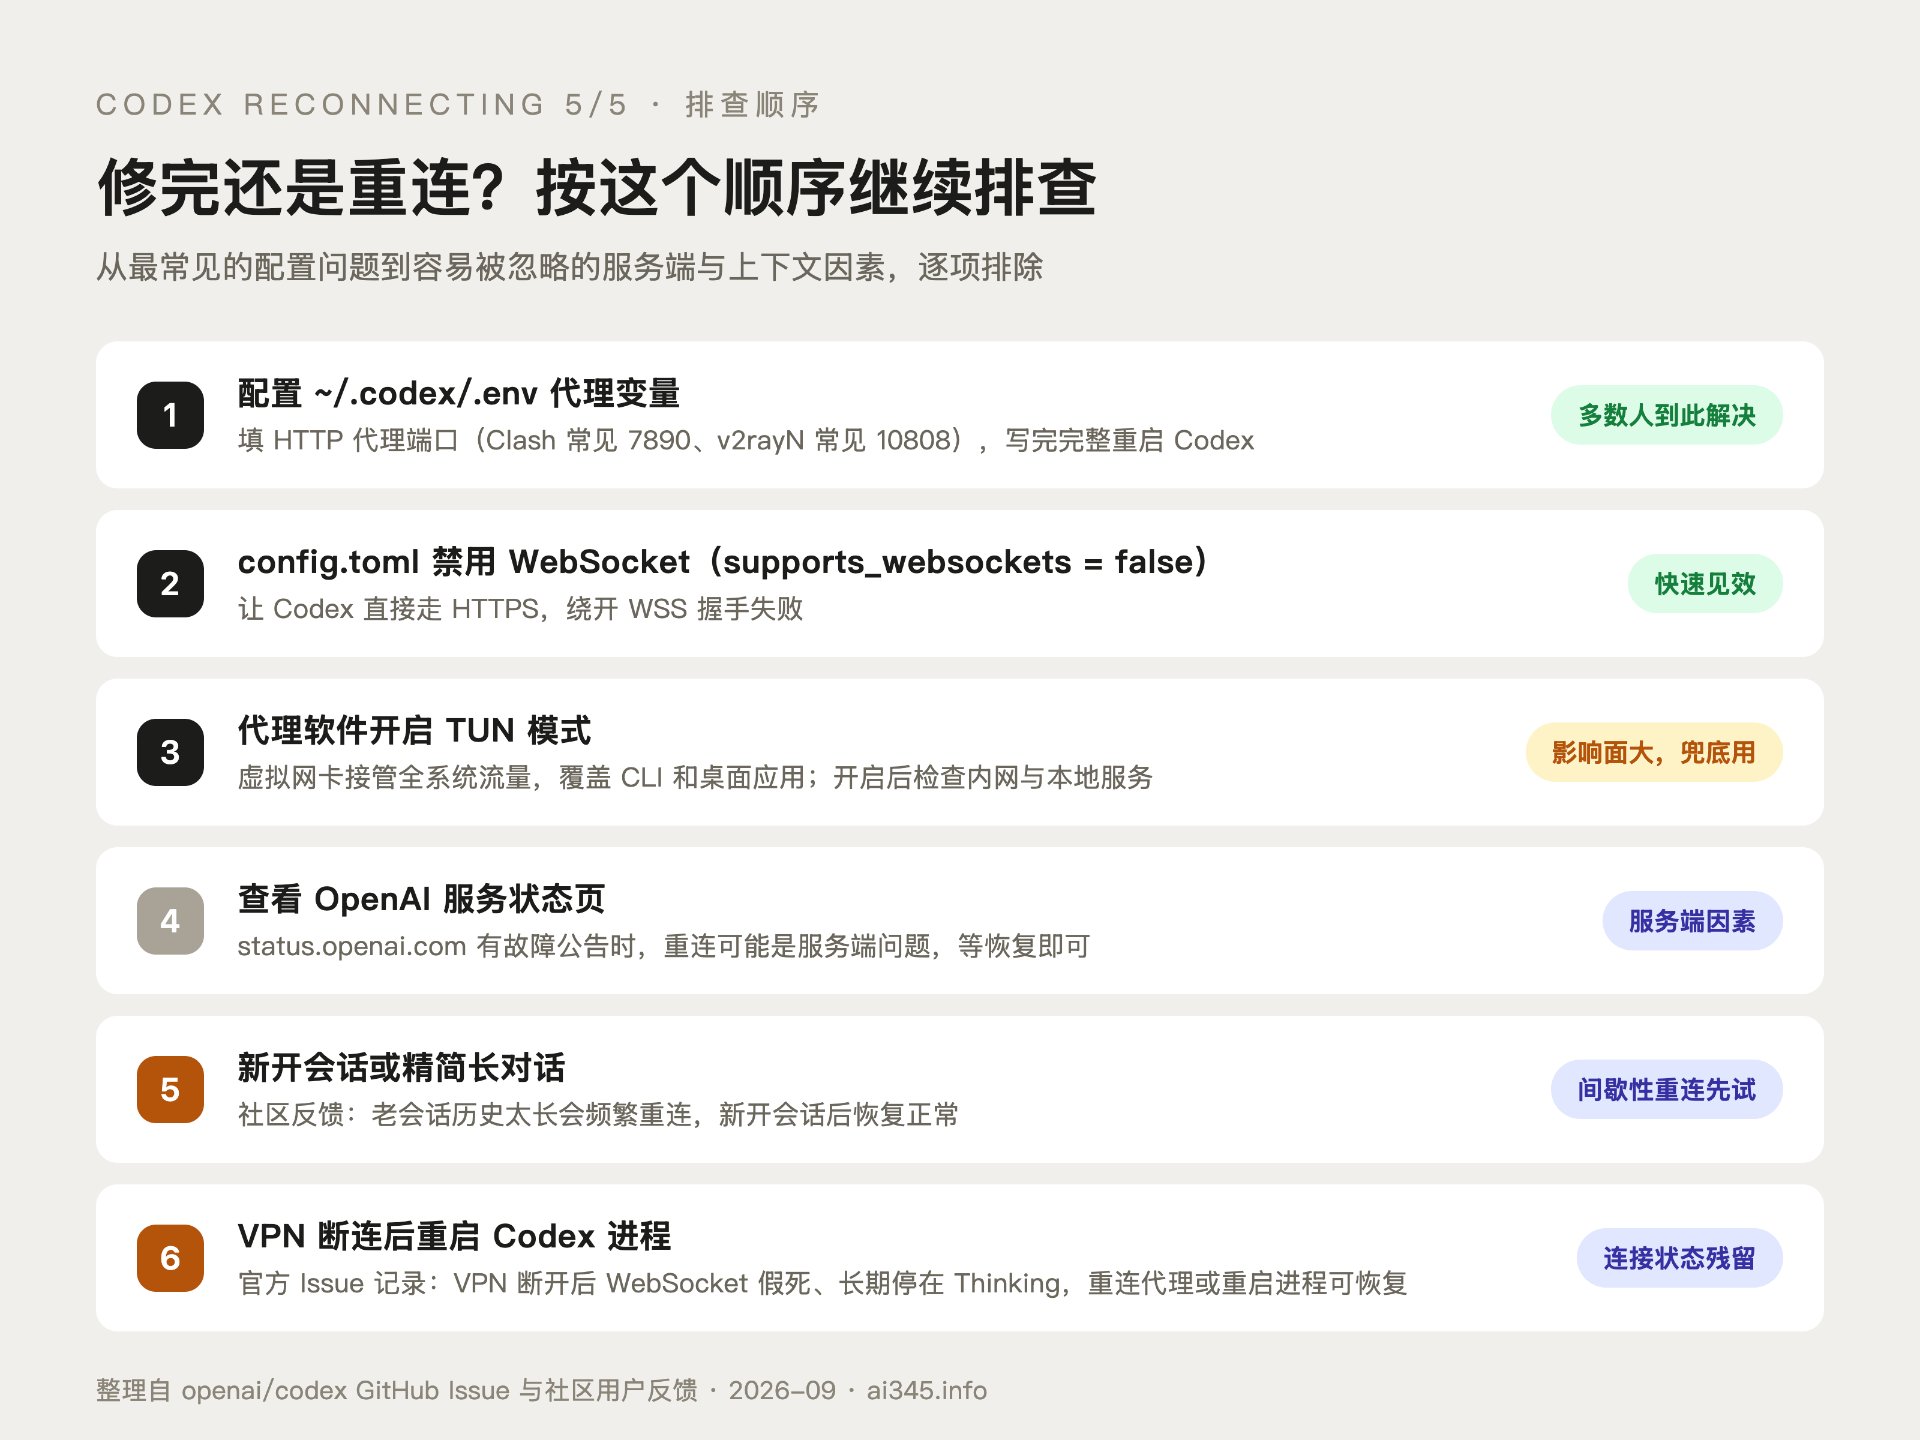Select the blue tag 服务端因素
The image size is (1920, 1440).
pyautogui.click(x=1692, y=921)
